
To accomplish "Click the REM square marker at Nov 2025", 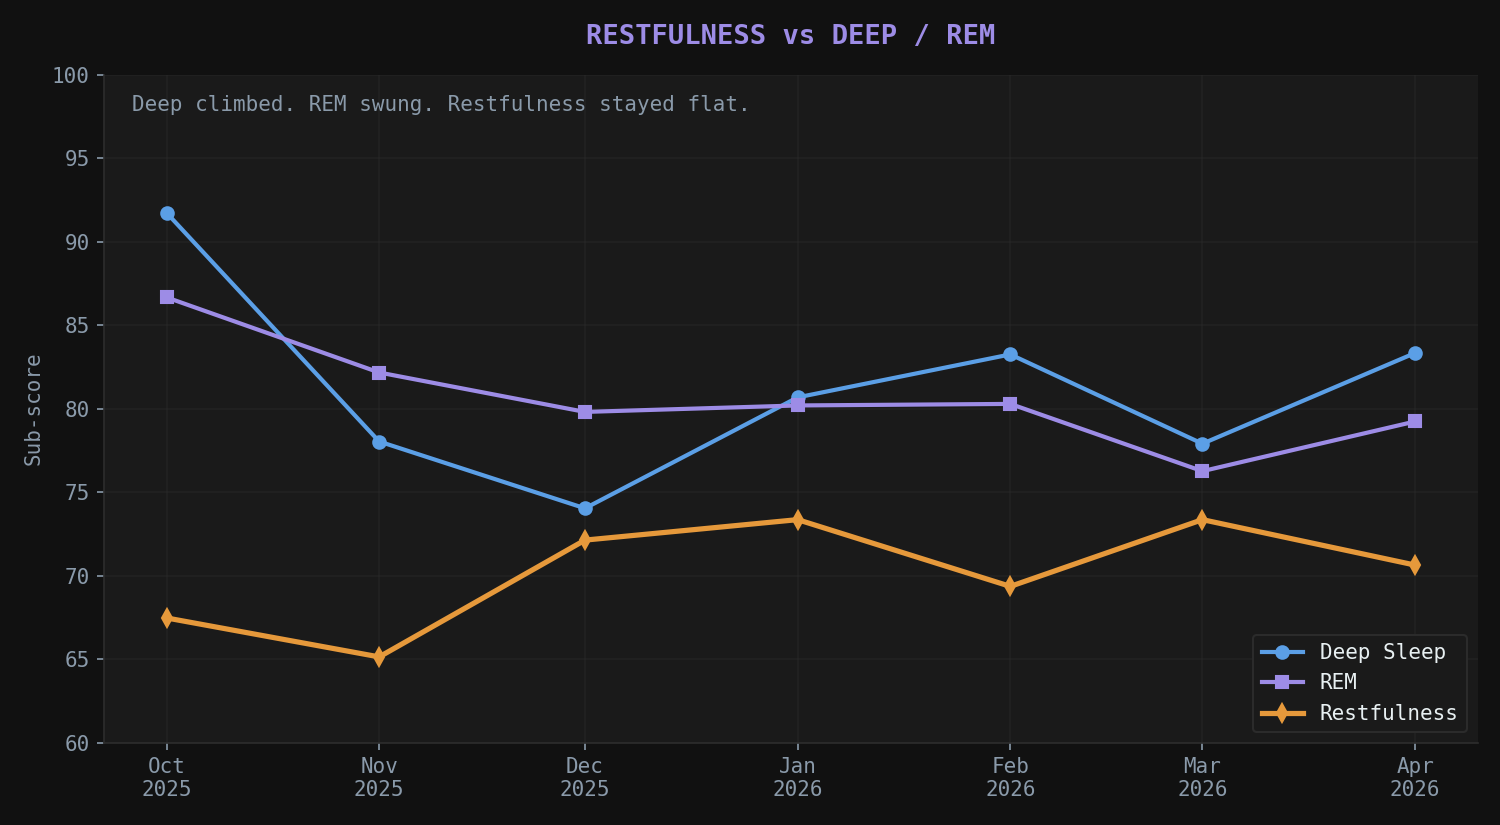I will tap(379, 372).
